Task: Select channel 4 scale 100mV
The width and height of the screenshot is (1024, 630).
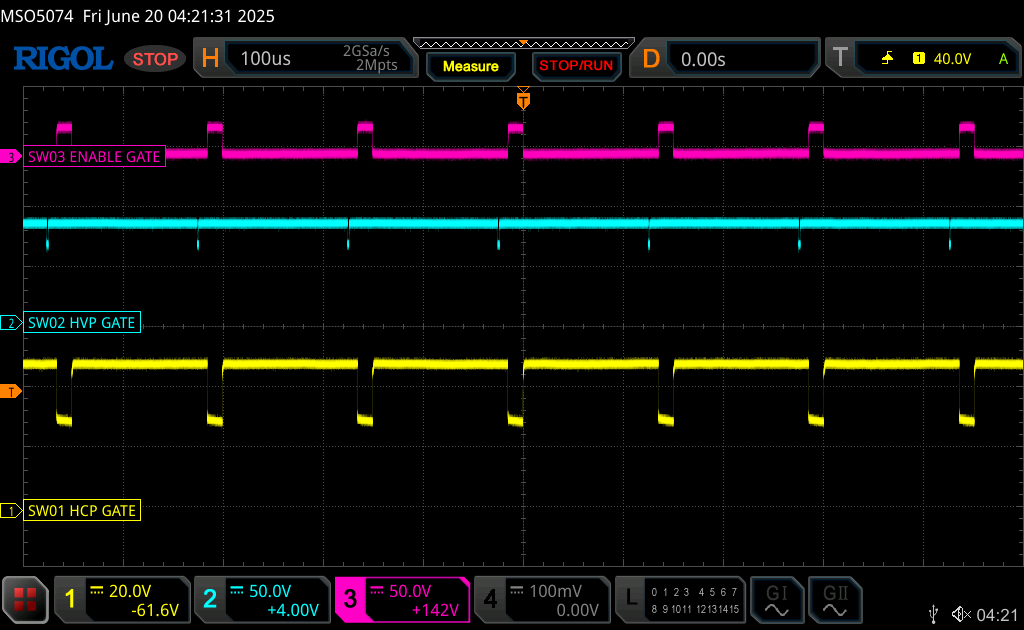Action: (554, 591)
